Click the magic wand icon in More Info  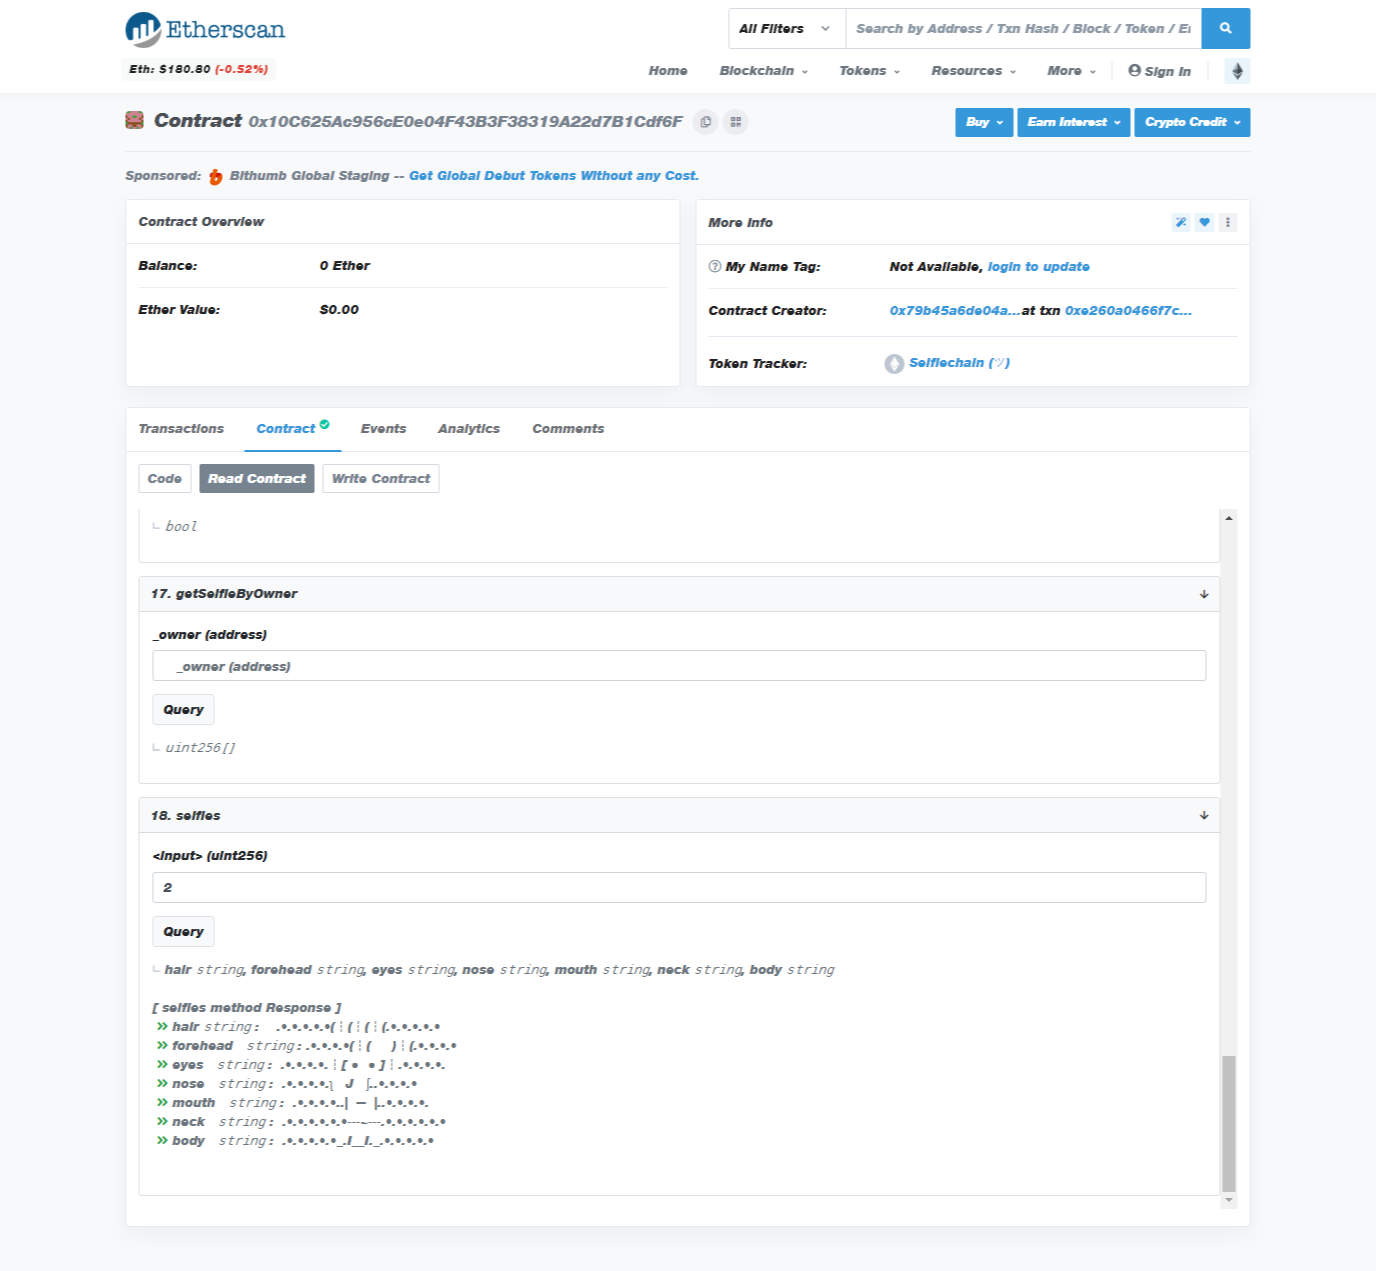coord(1181,223)
